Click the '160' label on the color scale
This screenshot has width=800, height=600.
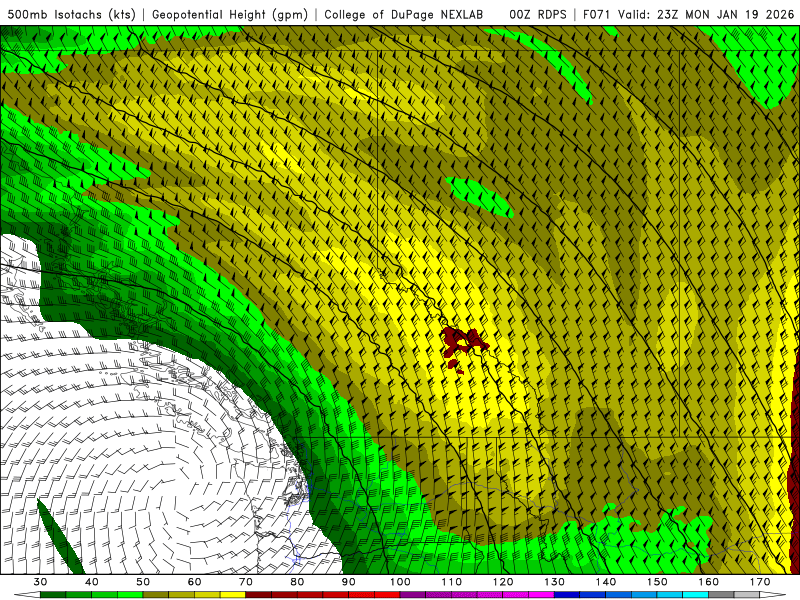click(708, 582)
